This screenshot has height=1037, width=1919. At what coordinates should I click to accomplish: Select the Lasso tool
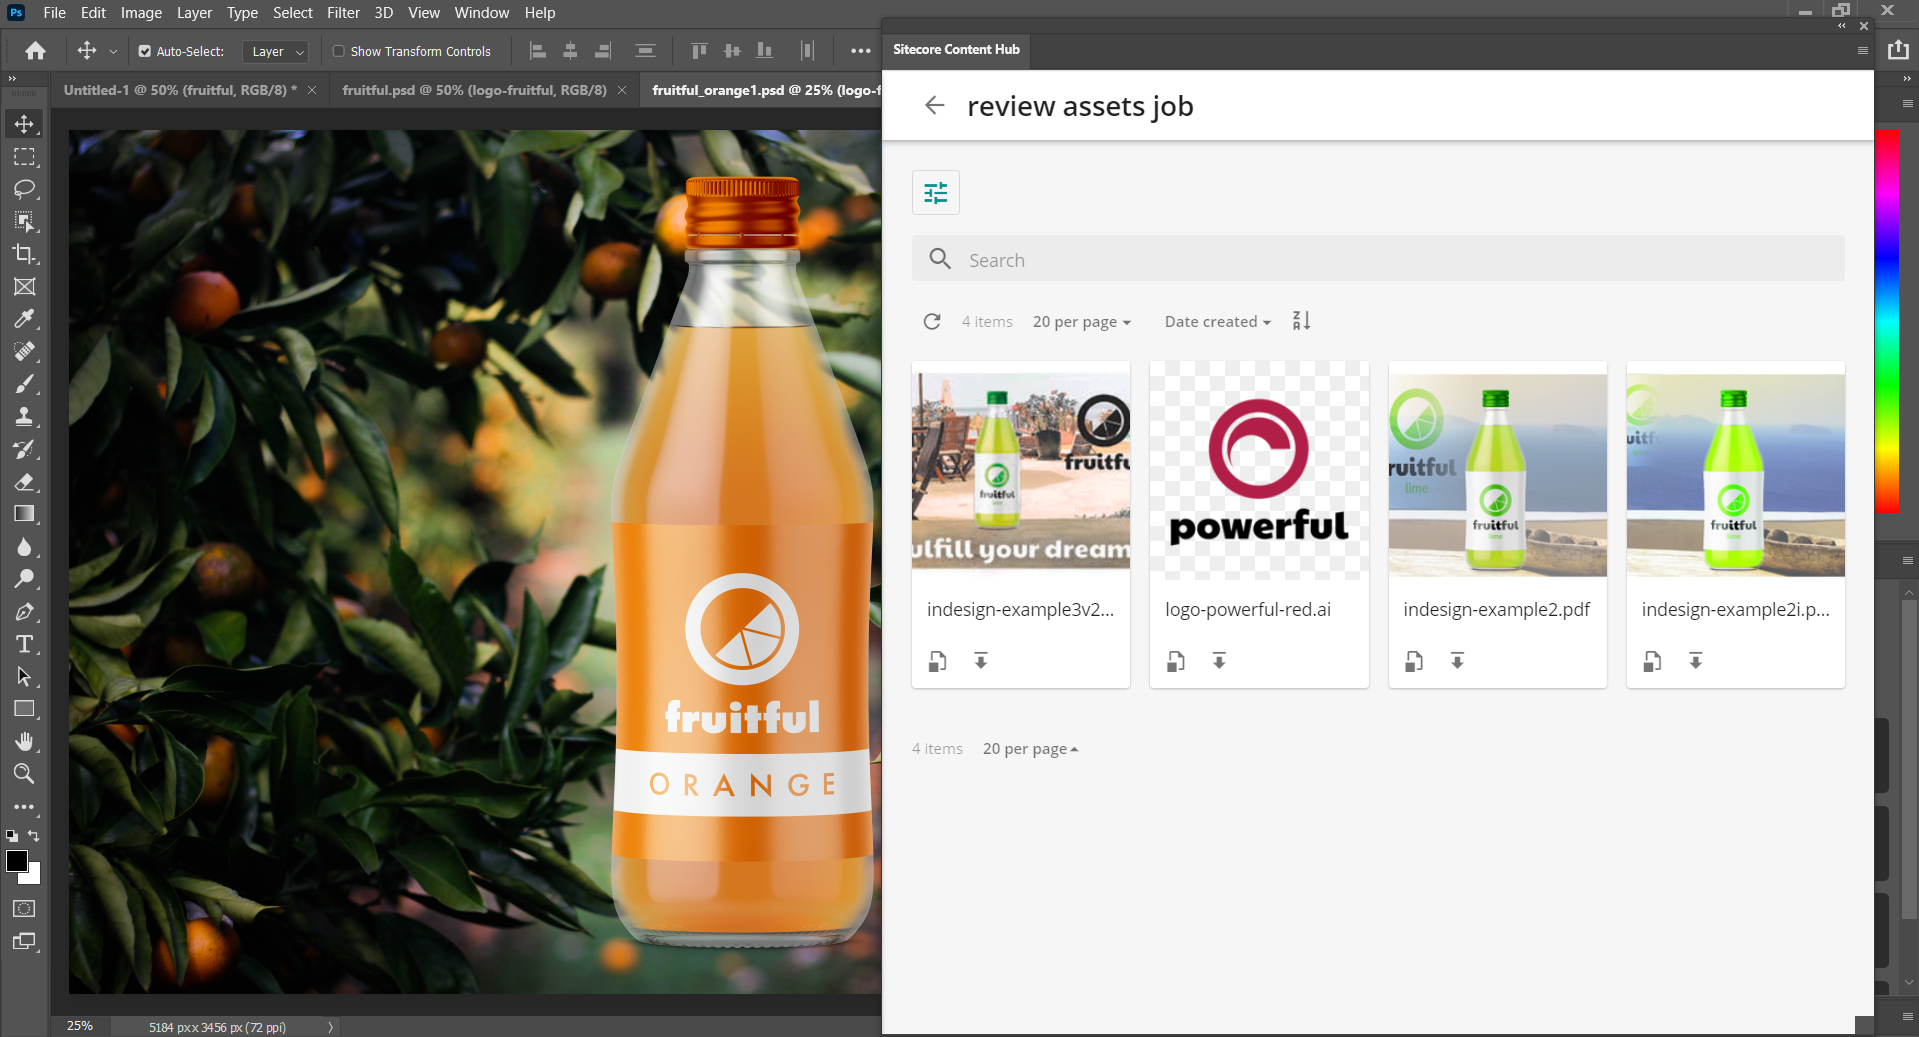coord(24,189)
